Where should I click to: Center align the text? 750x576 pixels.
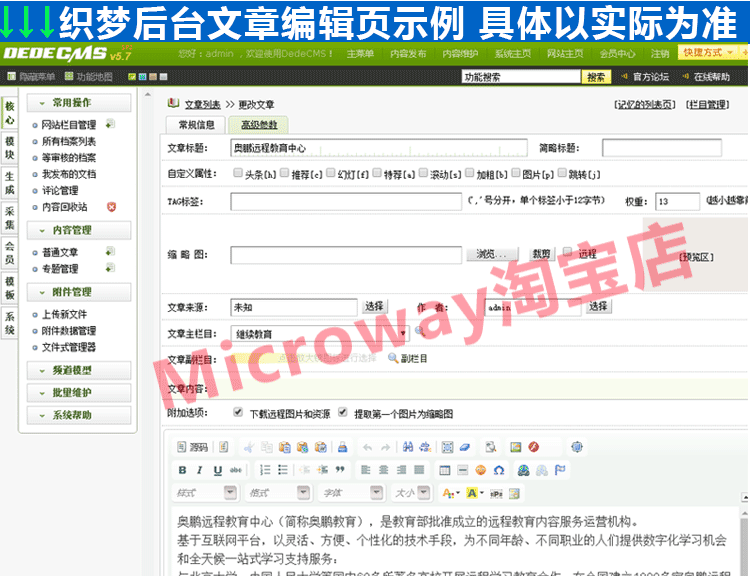click(x=384, y=470)
